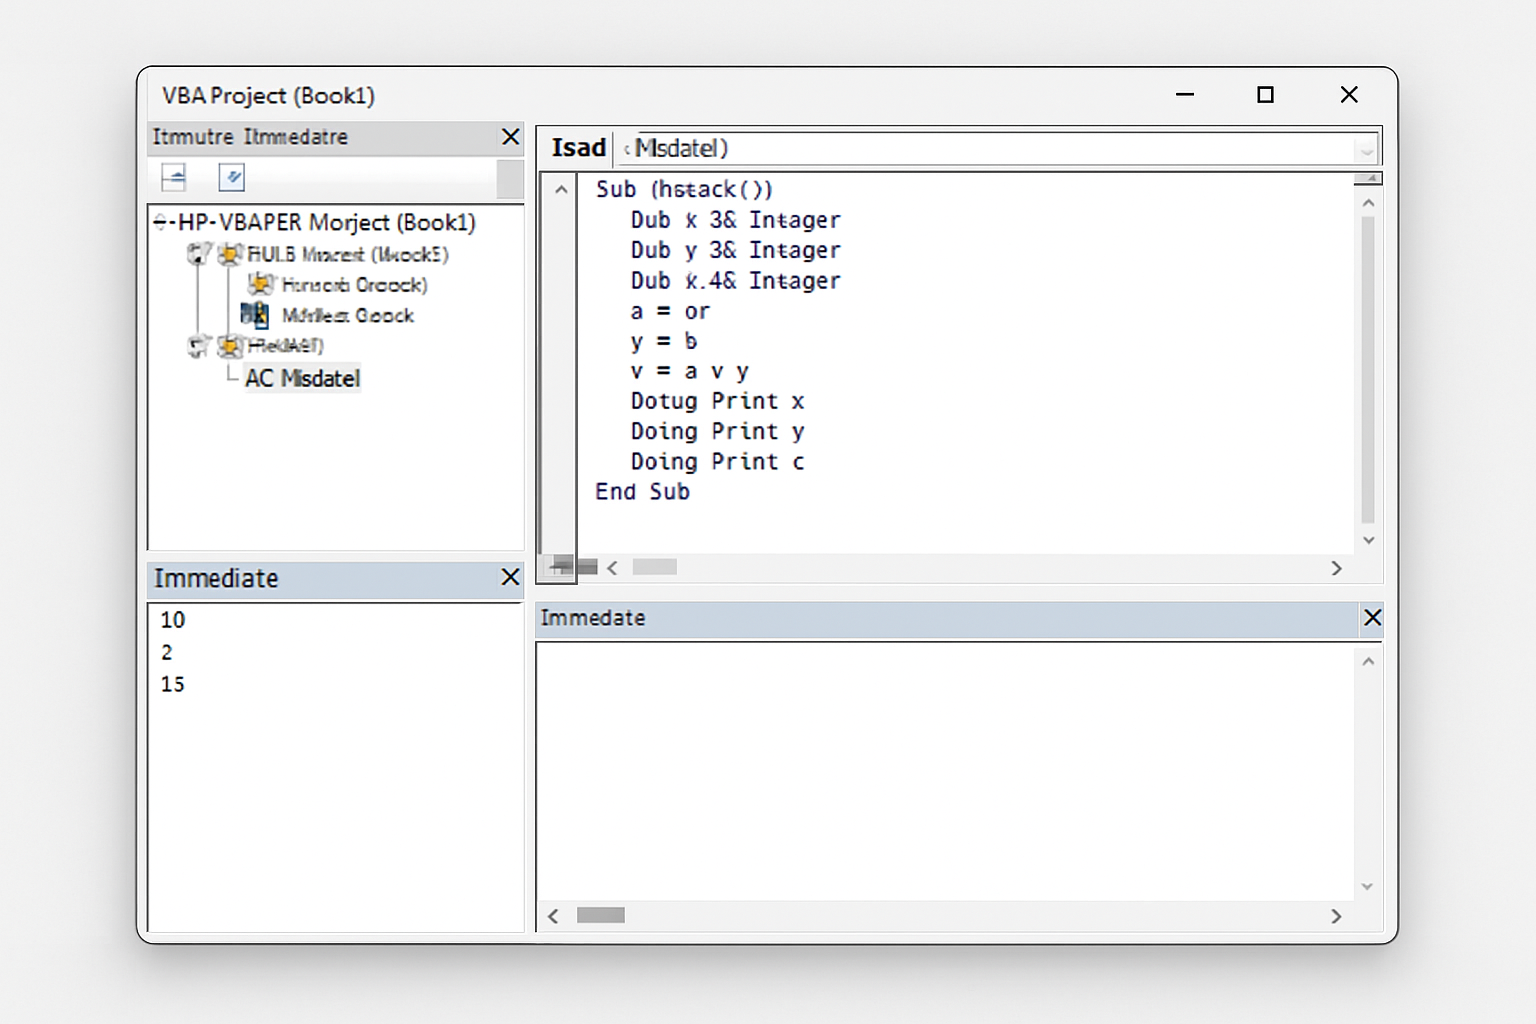The image size is (1536, 1024).
Task: Click the code split bar handle
Action: click(1368, 178)
